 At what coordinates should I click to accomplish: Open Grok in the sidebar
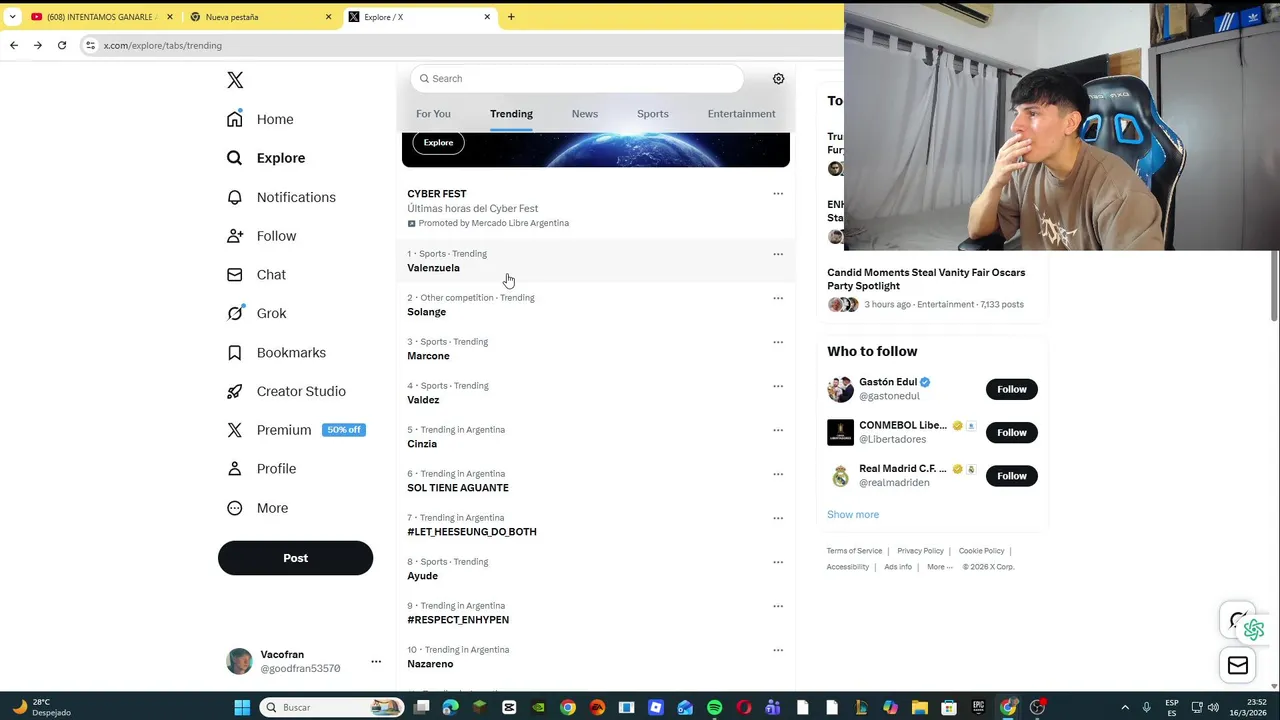click(x=257, y=313)
